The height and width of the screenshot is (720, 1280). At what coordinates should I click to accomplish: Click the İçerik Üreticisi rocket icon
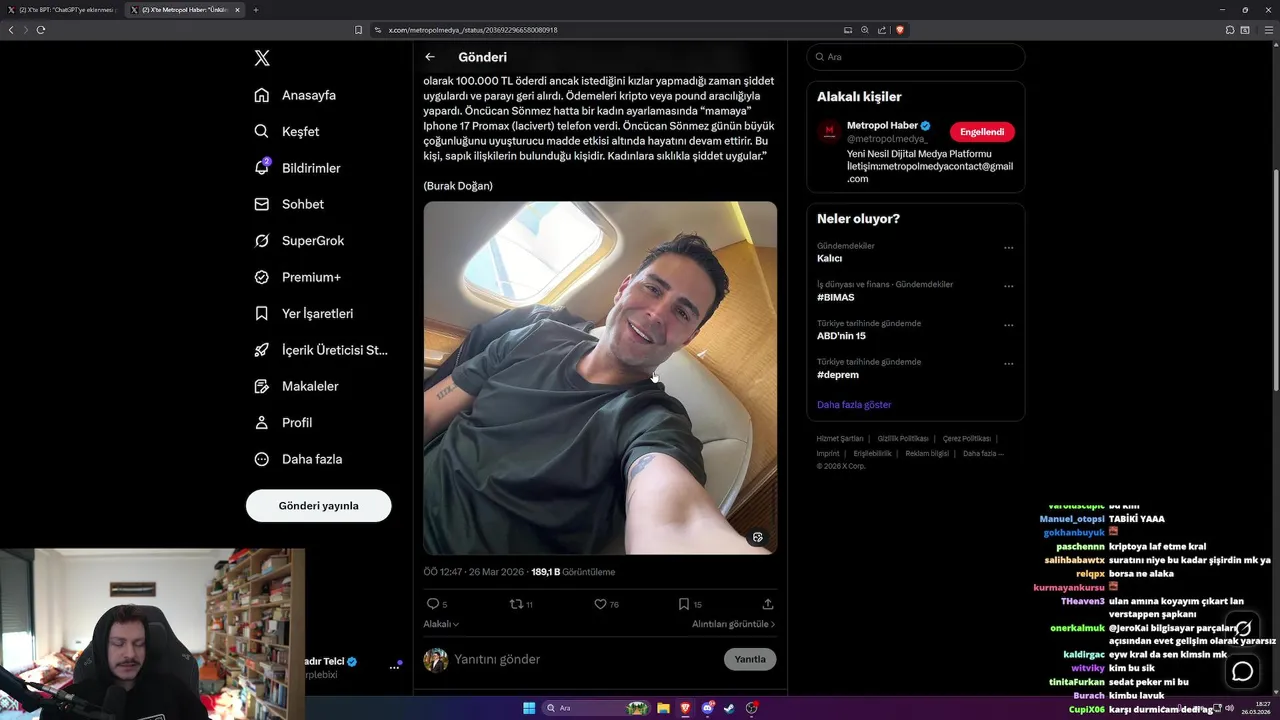pyautogui.click(x=261, y=350)
